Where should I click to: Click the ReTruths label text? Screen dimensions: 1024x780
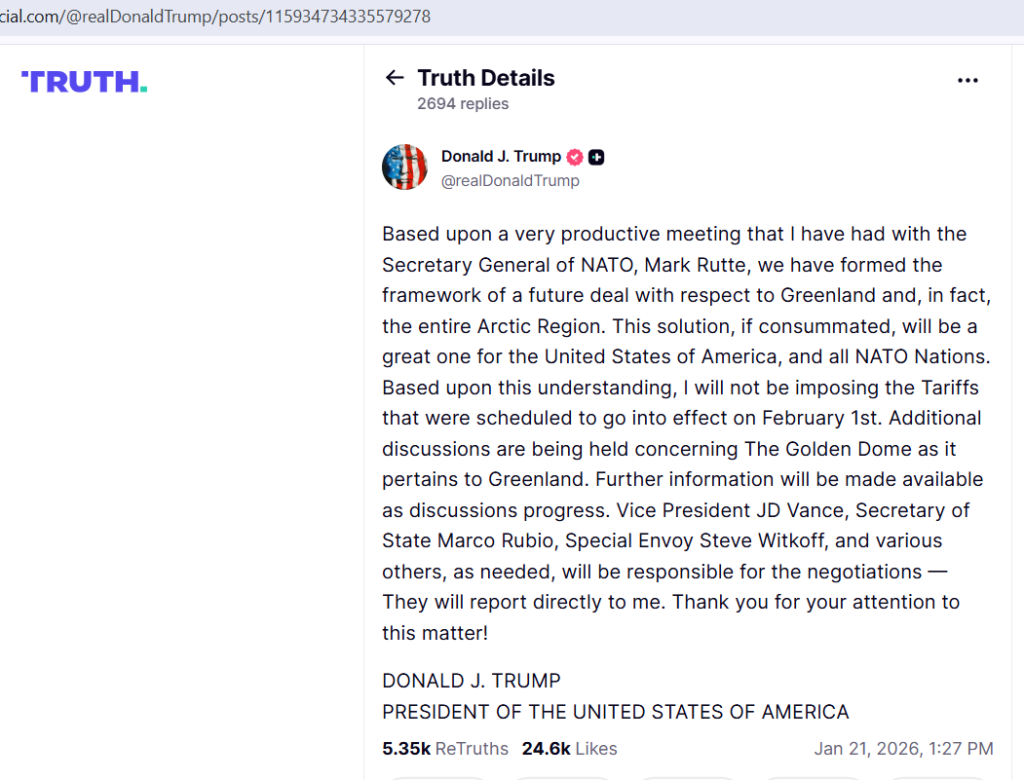[x=472, y=748]
